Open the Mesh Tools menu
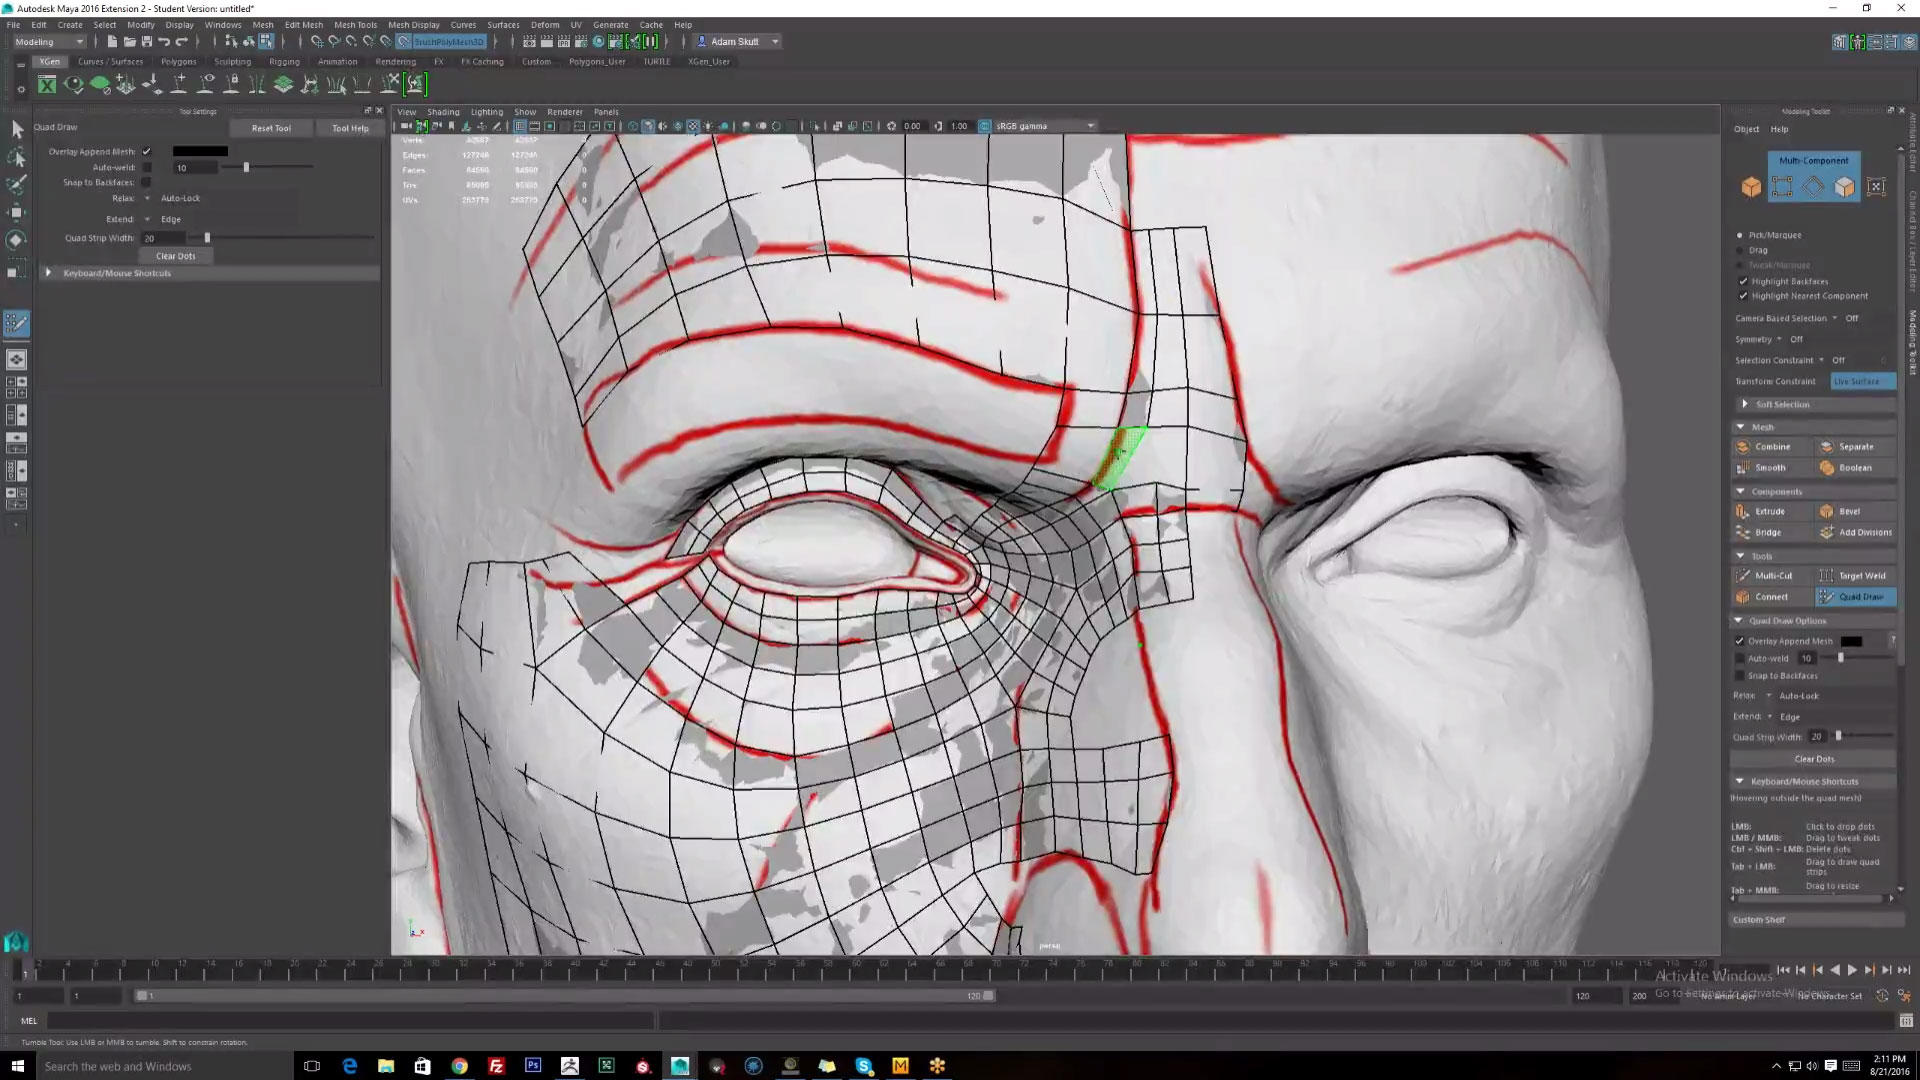Image resolution: width=1920 pixels, height=1080 pixels. pos(355,25)
